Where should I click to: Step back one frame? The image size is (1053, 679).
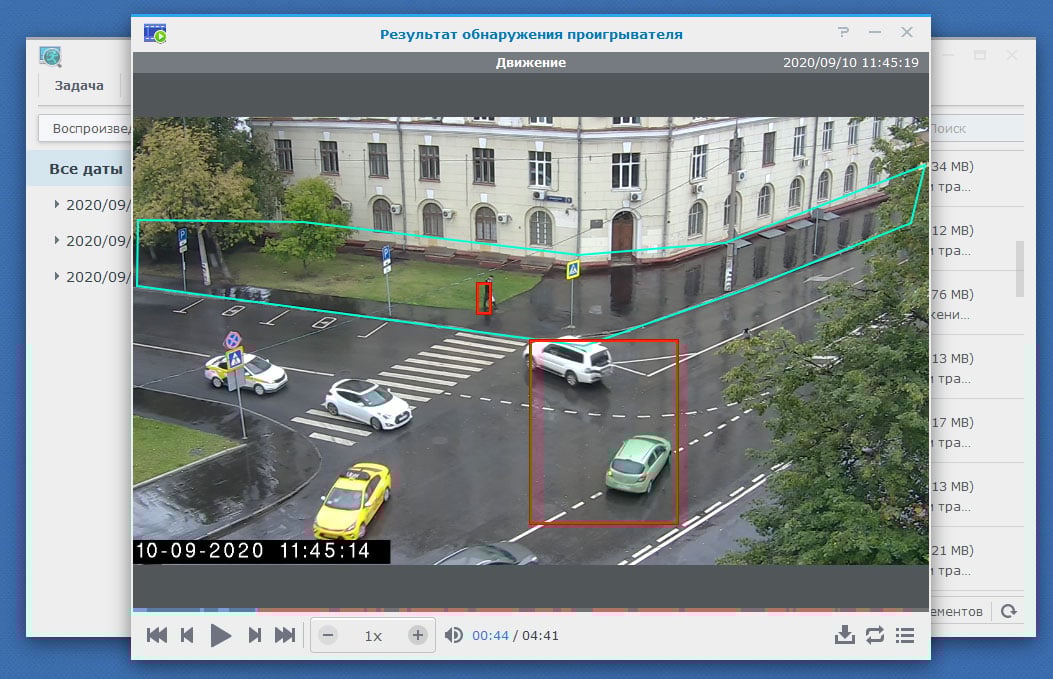coord(187,635)
